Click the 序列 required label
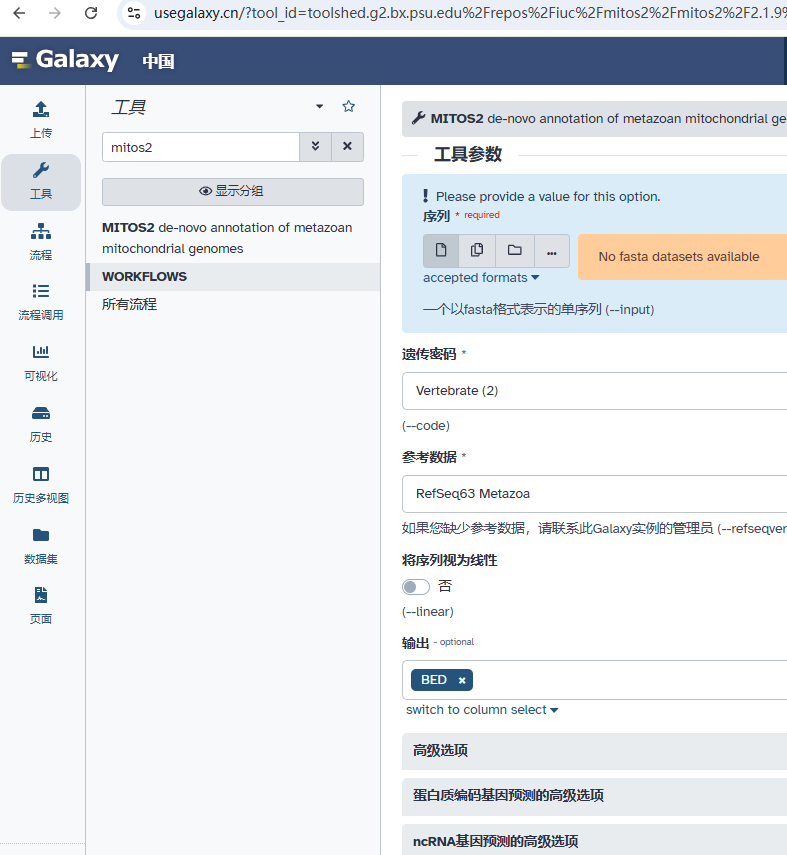This screenshot has height=855, width=787. tap(461, 216)
